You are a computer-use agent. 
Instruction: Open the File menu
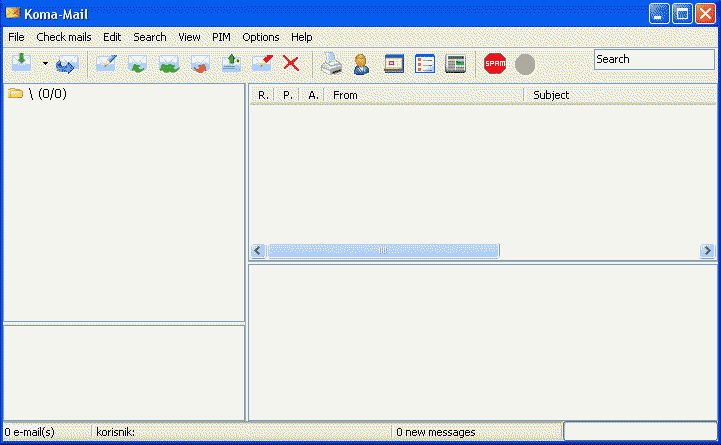tap(16, 37)
